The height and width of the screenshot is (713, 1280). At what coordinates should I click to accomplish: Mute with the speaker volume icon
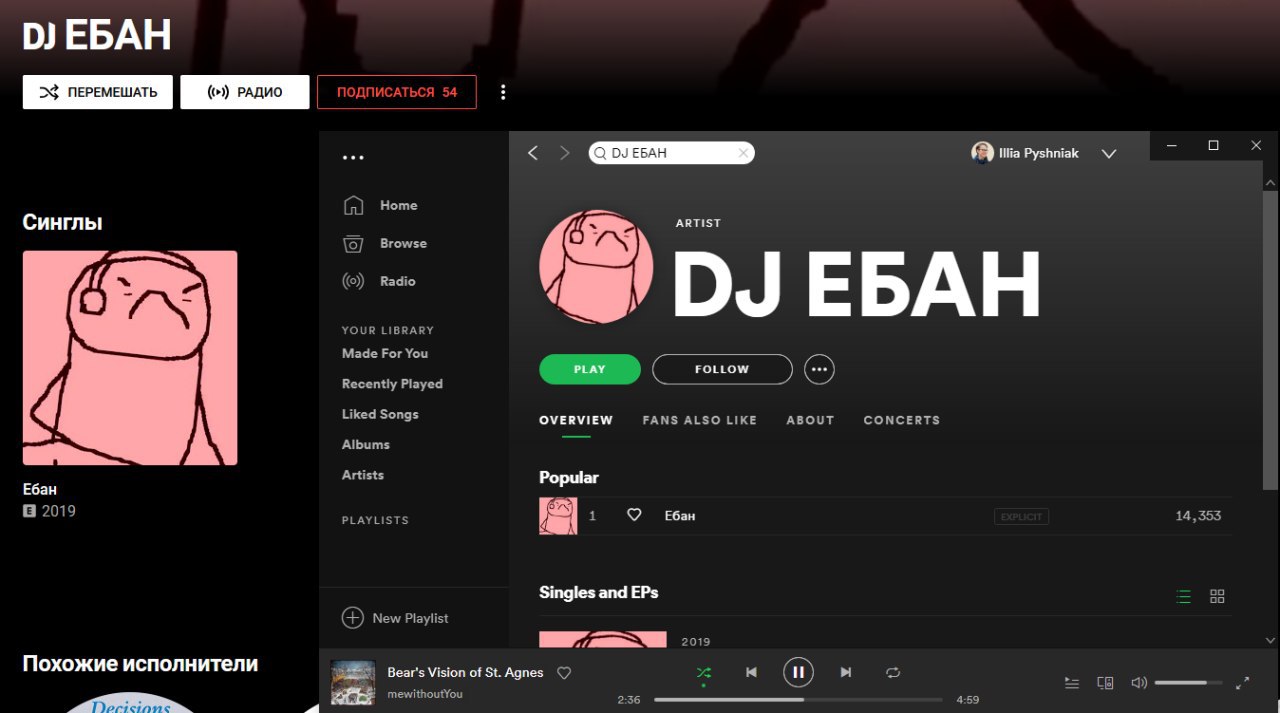[x=1138, y=683]
